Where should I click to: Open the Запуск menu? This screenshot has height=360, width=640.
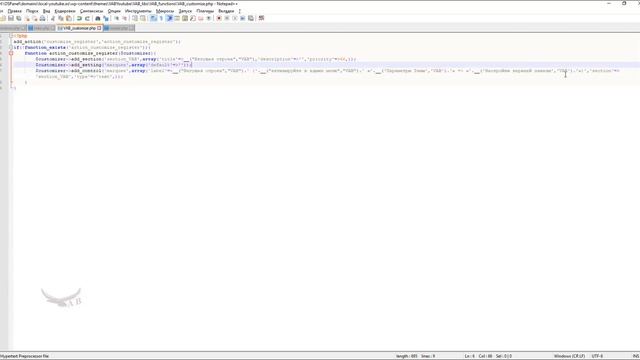(185, 11)
